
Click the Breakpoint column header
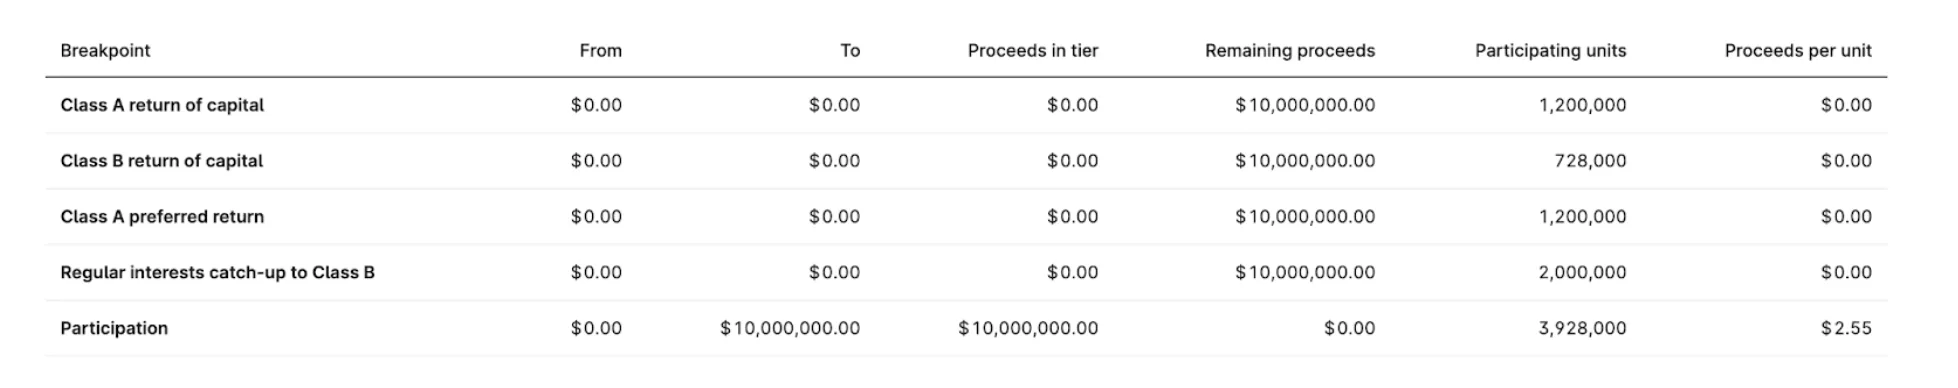point(105,51)
